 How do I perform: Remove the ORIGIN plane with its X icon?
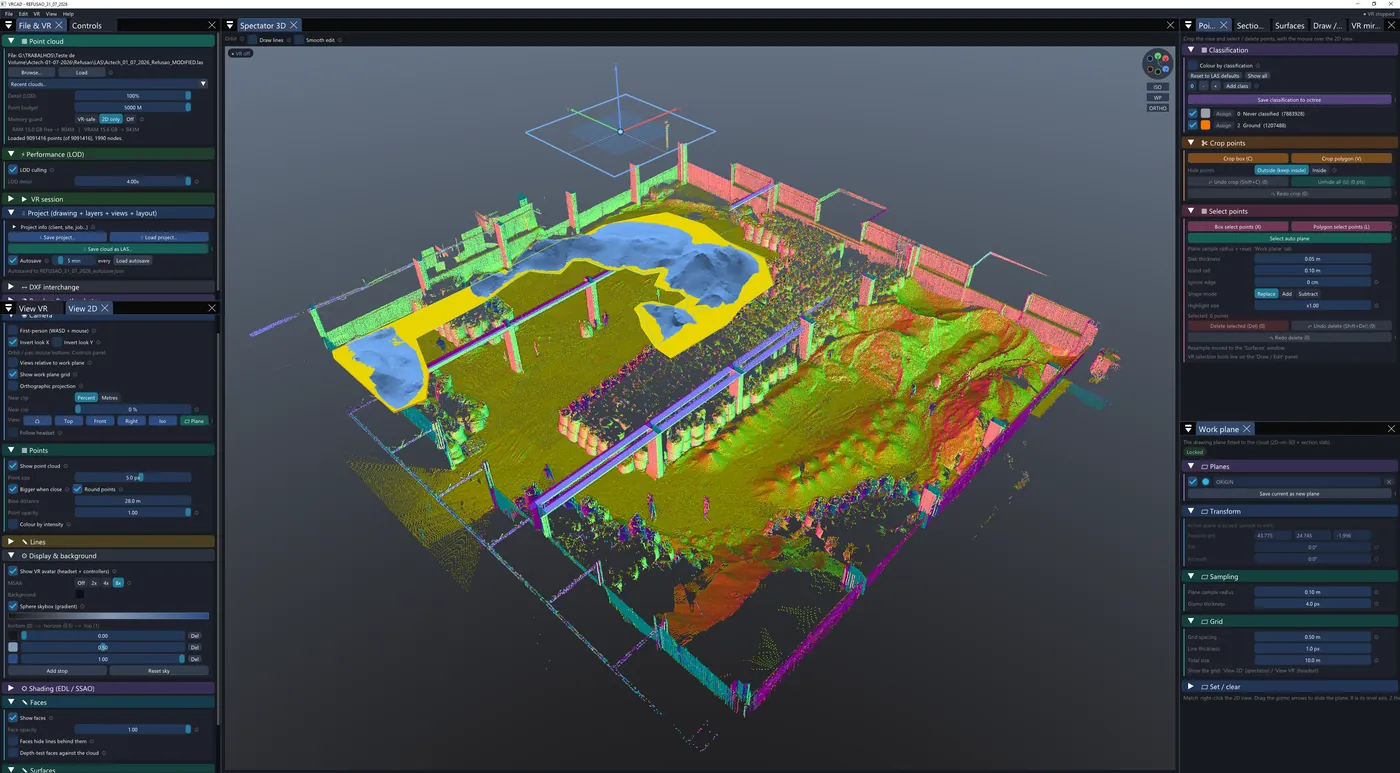pos(1388,482)
